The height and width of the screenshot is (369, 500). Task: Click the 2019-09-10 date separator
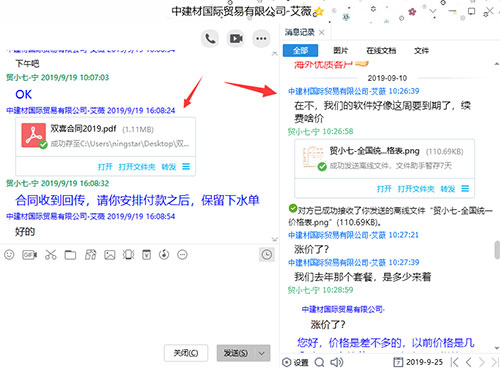[x=387, y=78]
